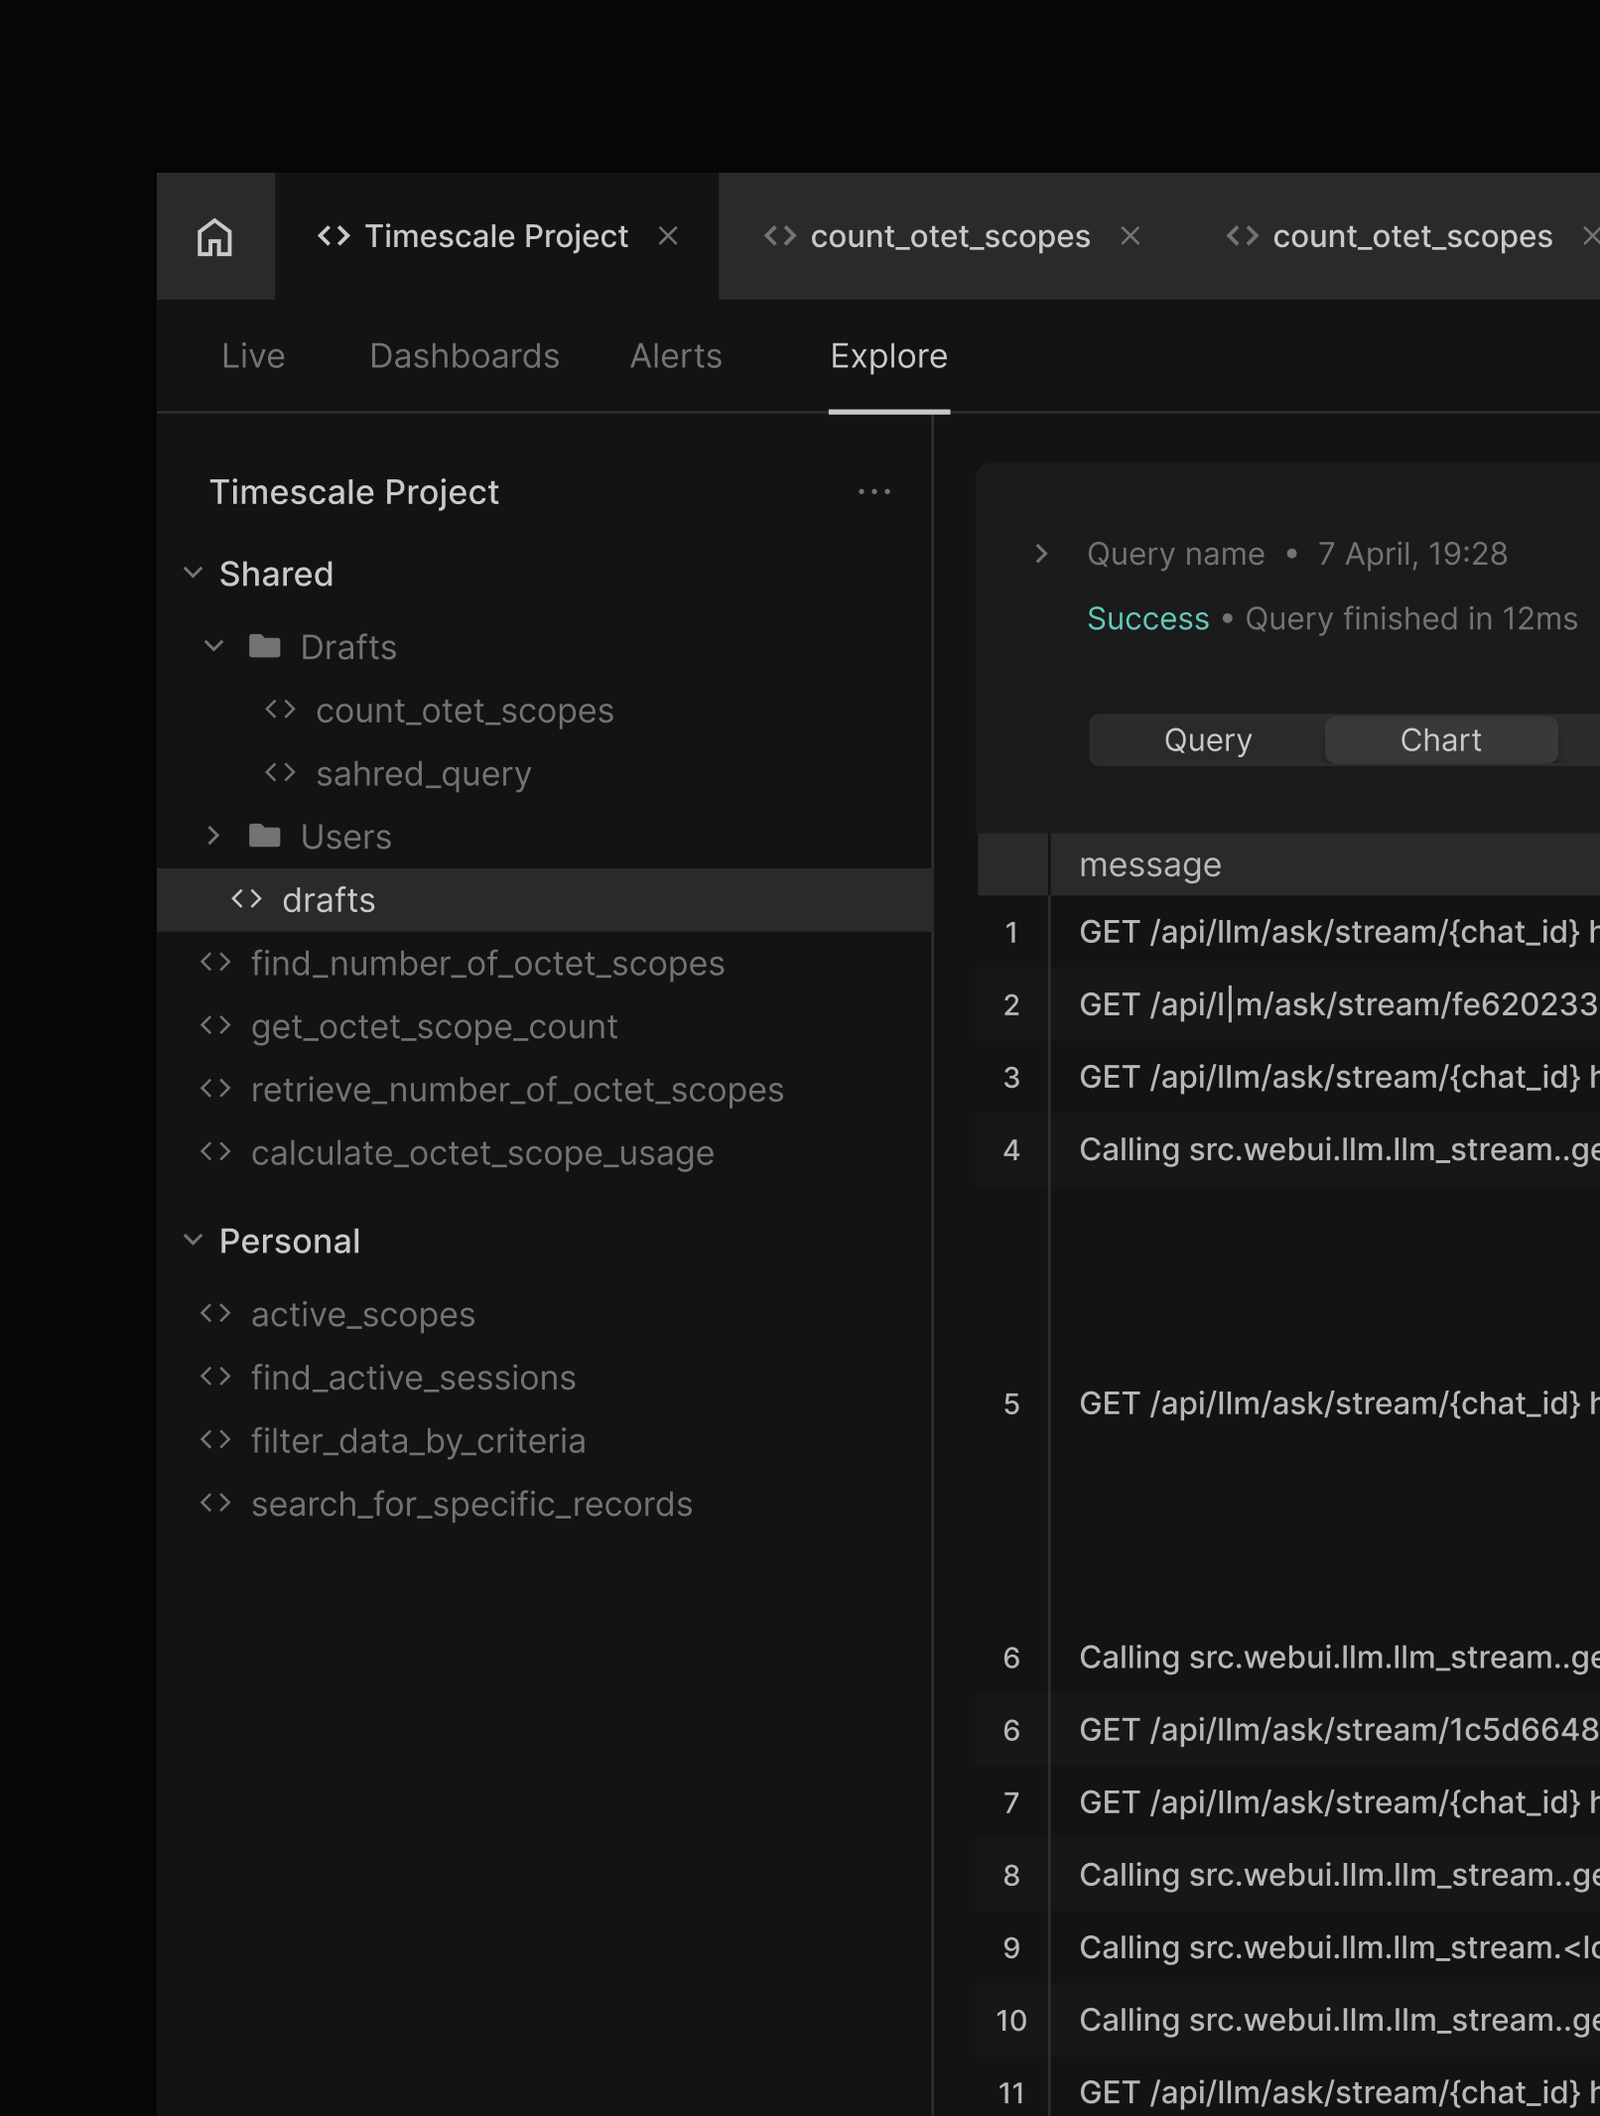The image size is (1600, 2116).
Task: Collapse the Shared section
Action: coord(193,573)
